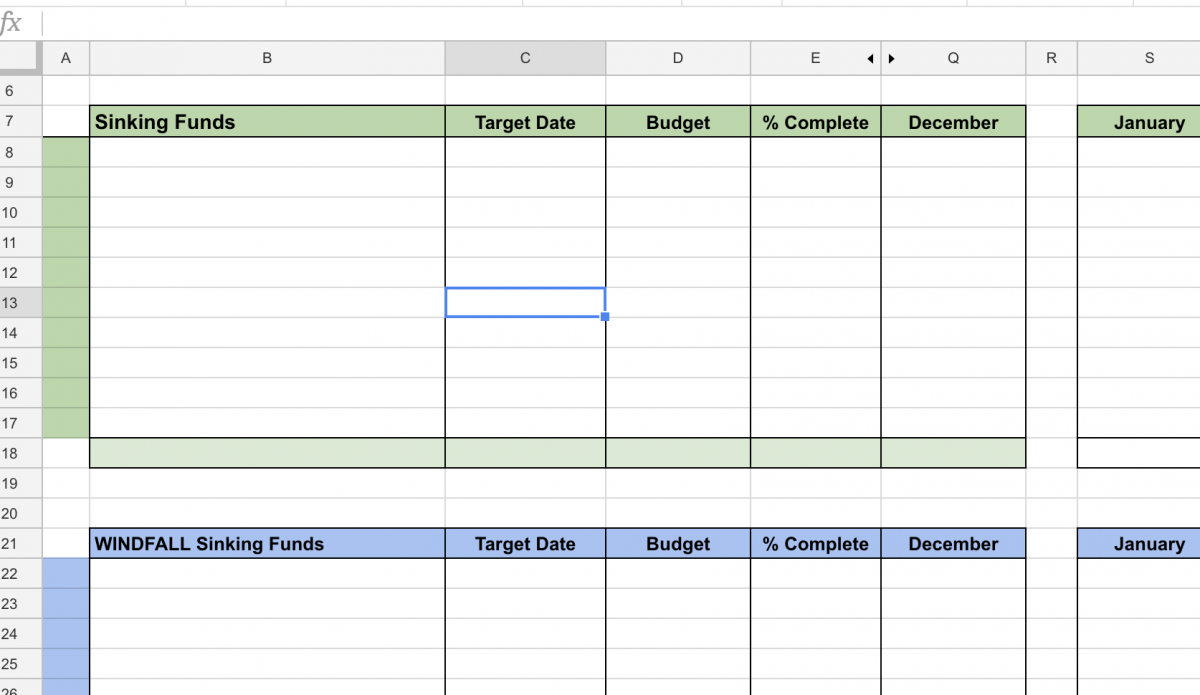Click WINDFALL Sinking Funds header cell

[267, 544]
